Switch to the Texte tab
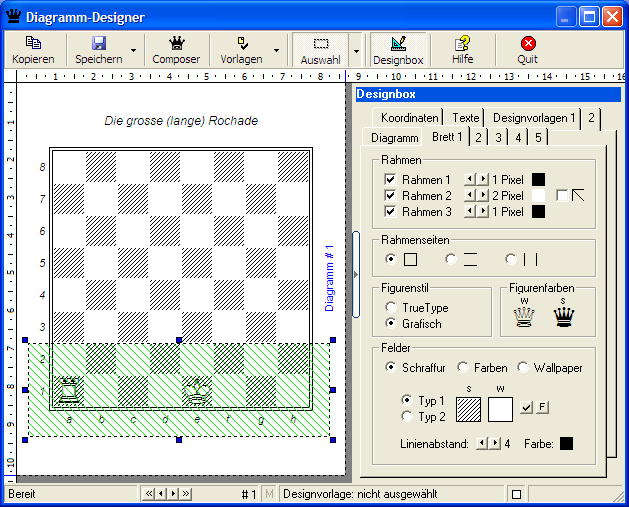Image resolution: width=629 pixels, height=507 pixels. coord(465,118)
